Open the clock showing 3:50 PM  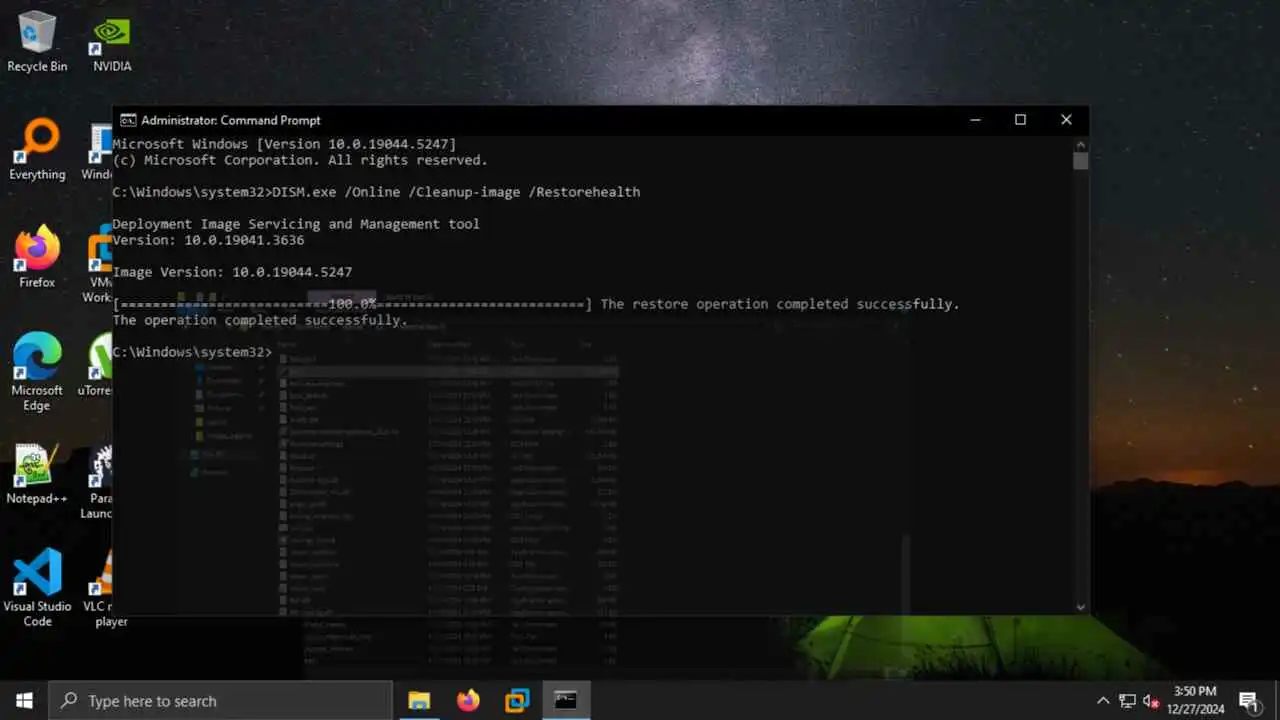tap(1195, 700)
